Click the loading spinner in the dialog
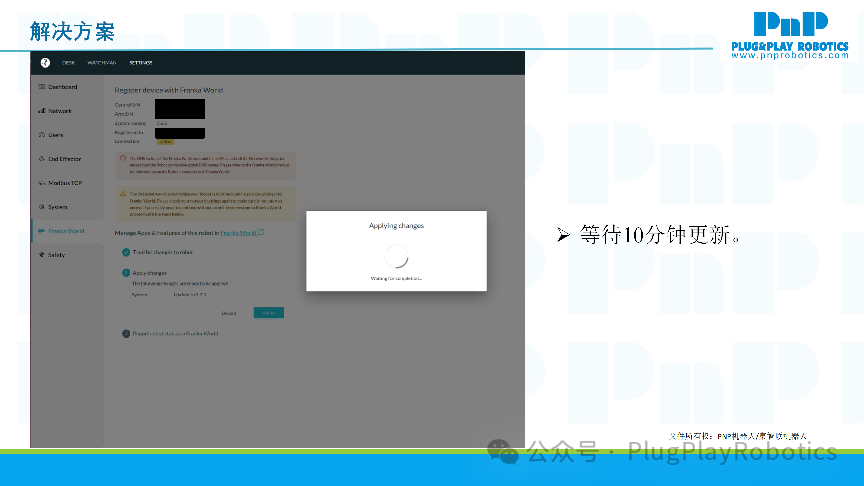This screenshot has width=864, height=486. tap(396, 256)
